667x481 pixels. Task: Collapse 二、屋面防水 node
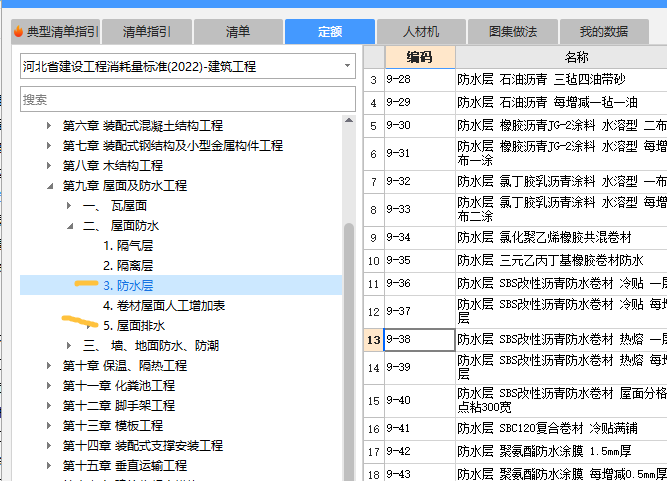70,226
